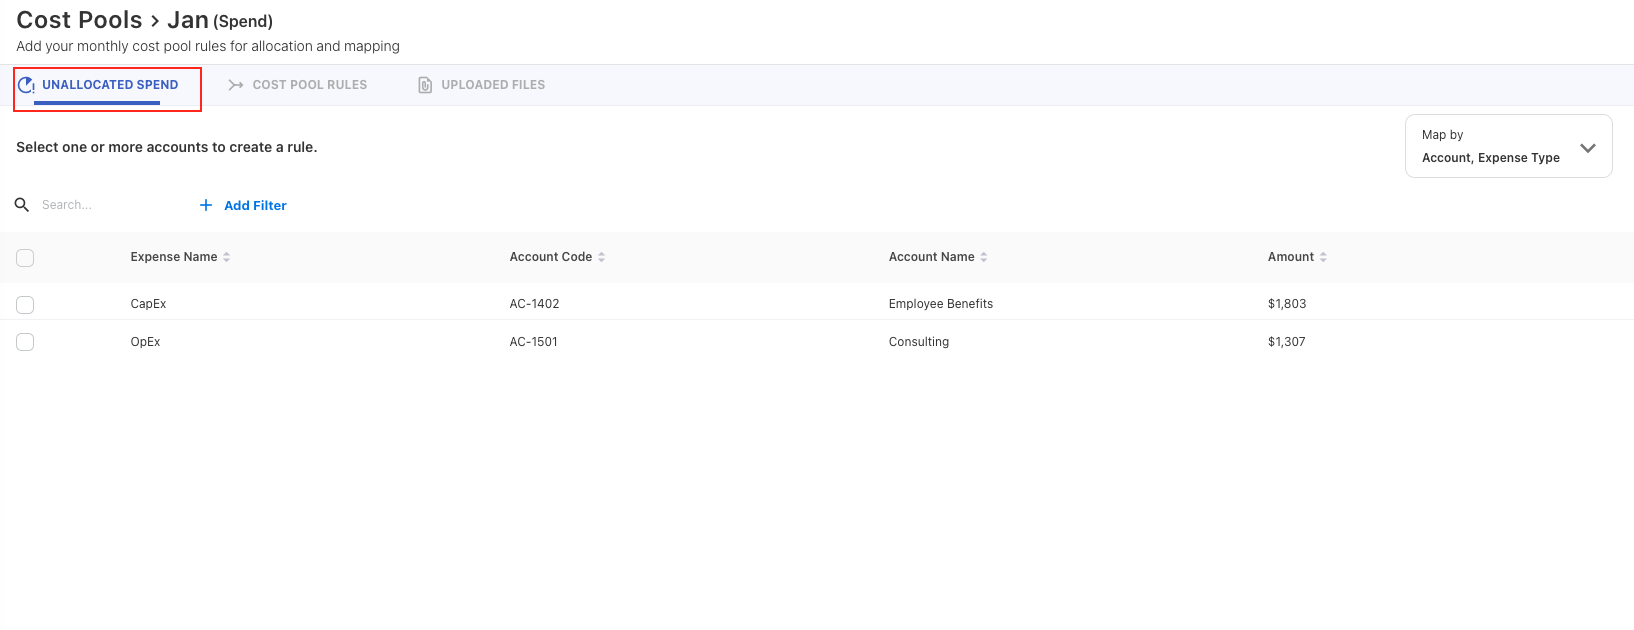Go back to Cost Pools breadcrumb
Viewport: 1634px width, 630px height.
point(79,20)
